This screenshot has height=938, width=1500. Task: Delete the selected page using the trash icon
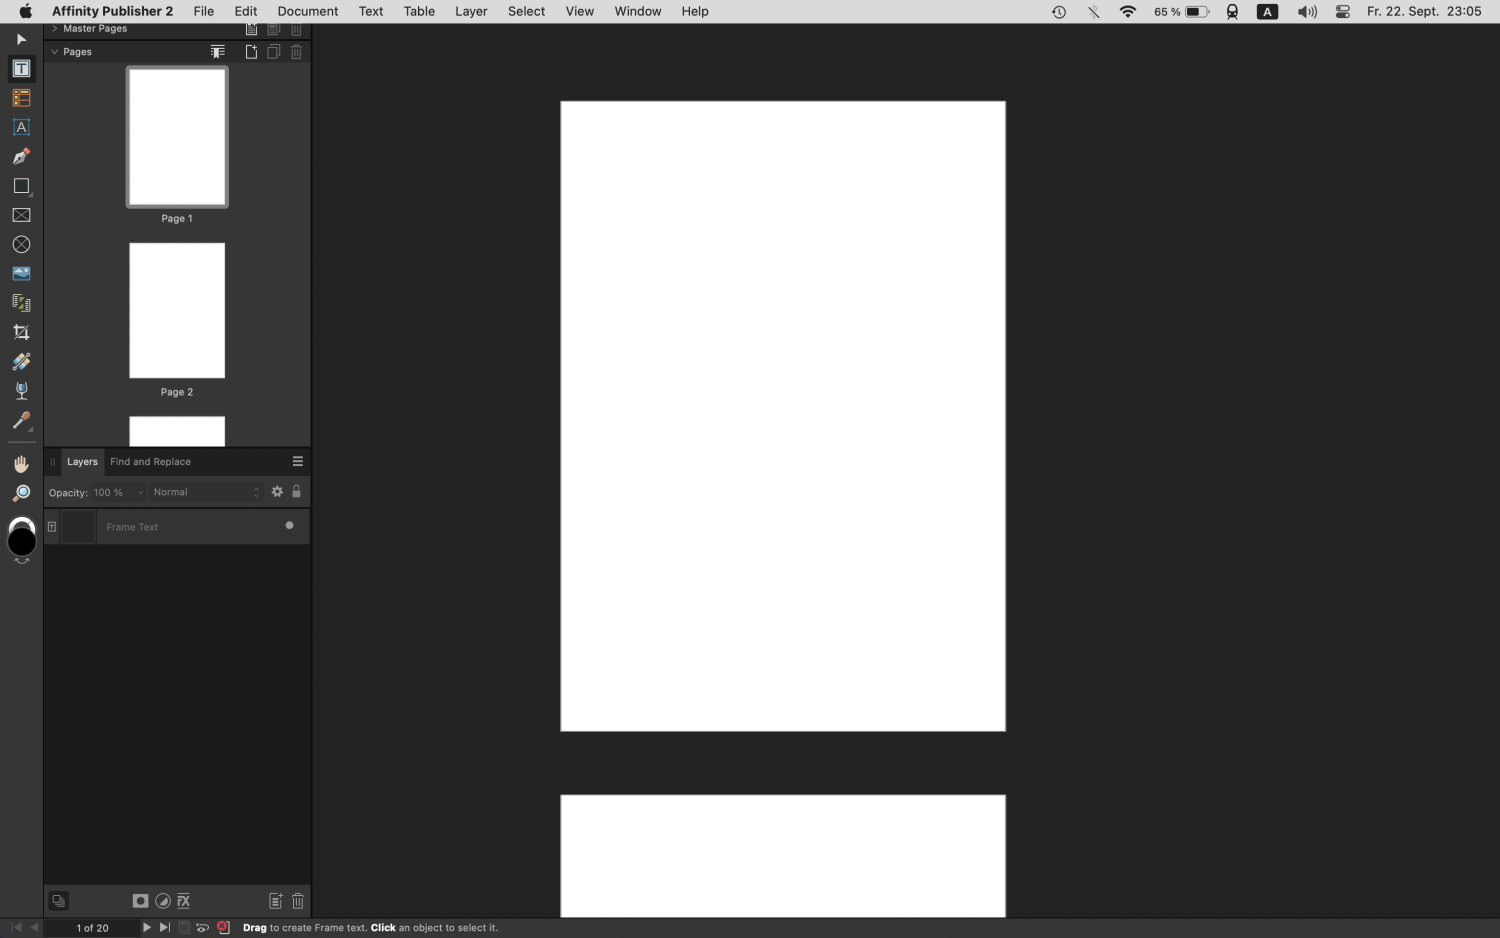coord(296,51)
